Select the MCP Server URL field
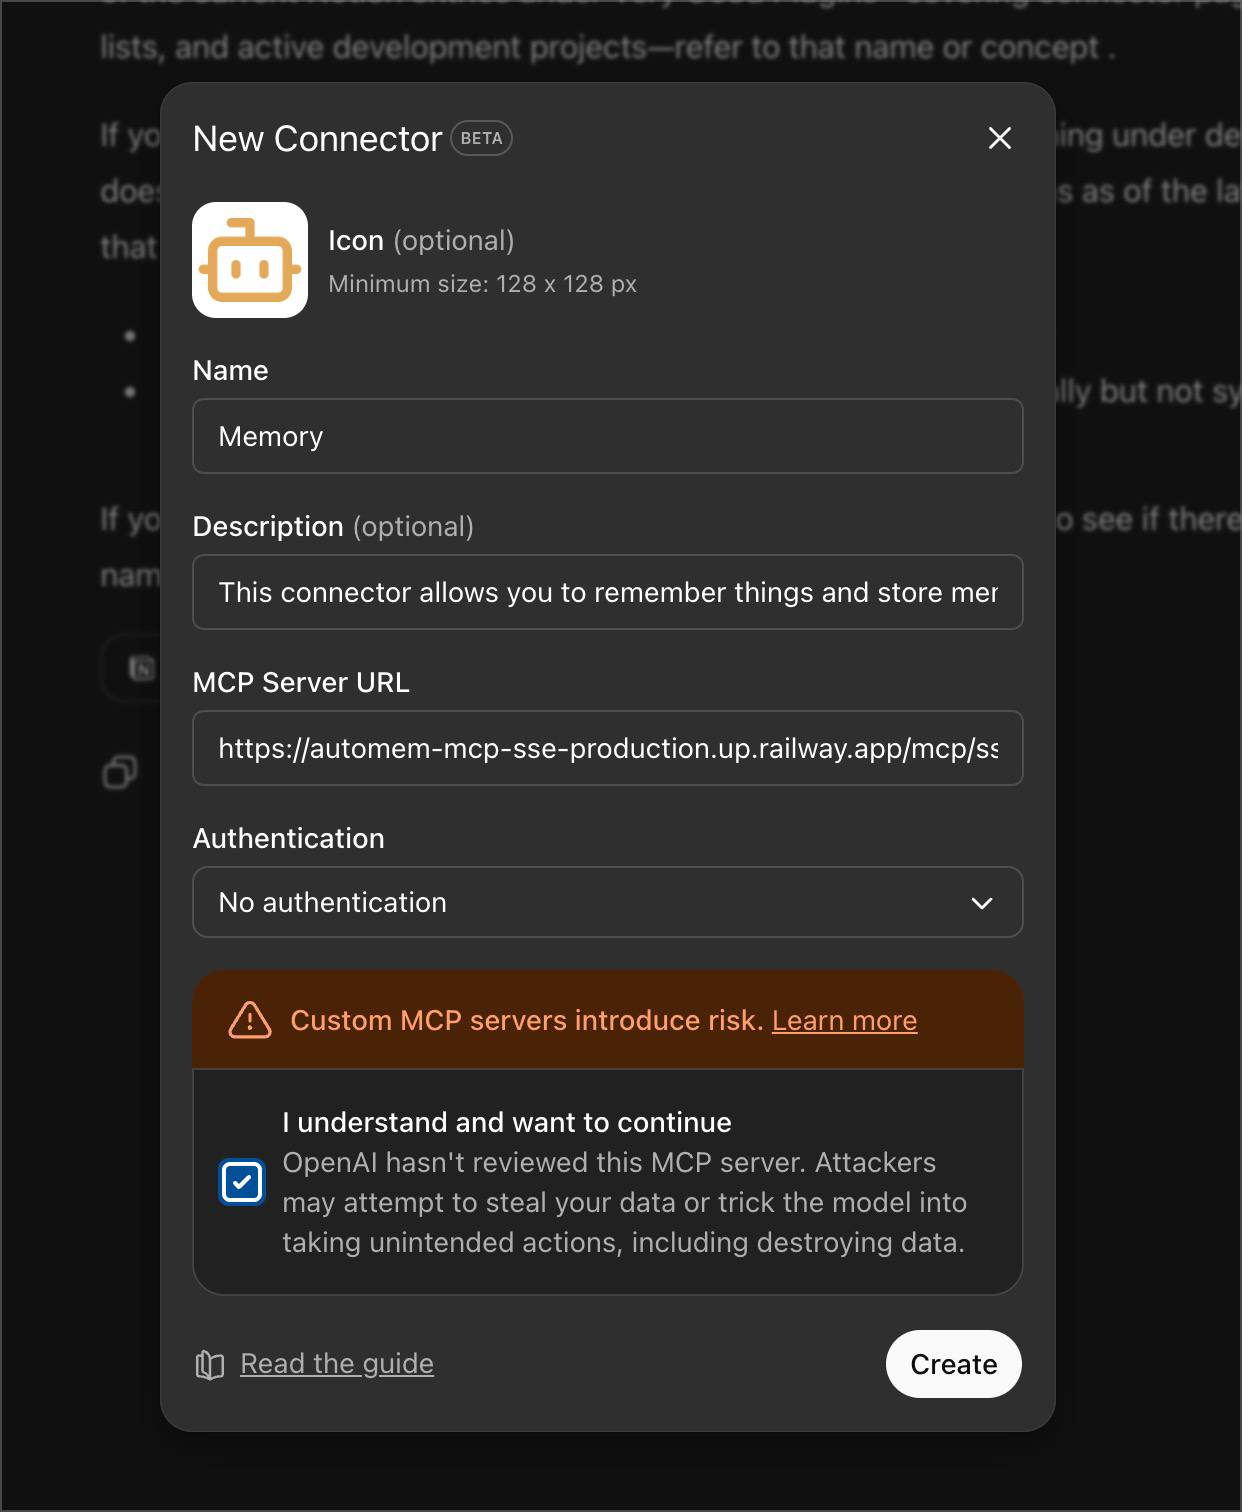Screen dimensions: 1242x1512 pyautogui.click(x=607, y=748)
